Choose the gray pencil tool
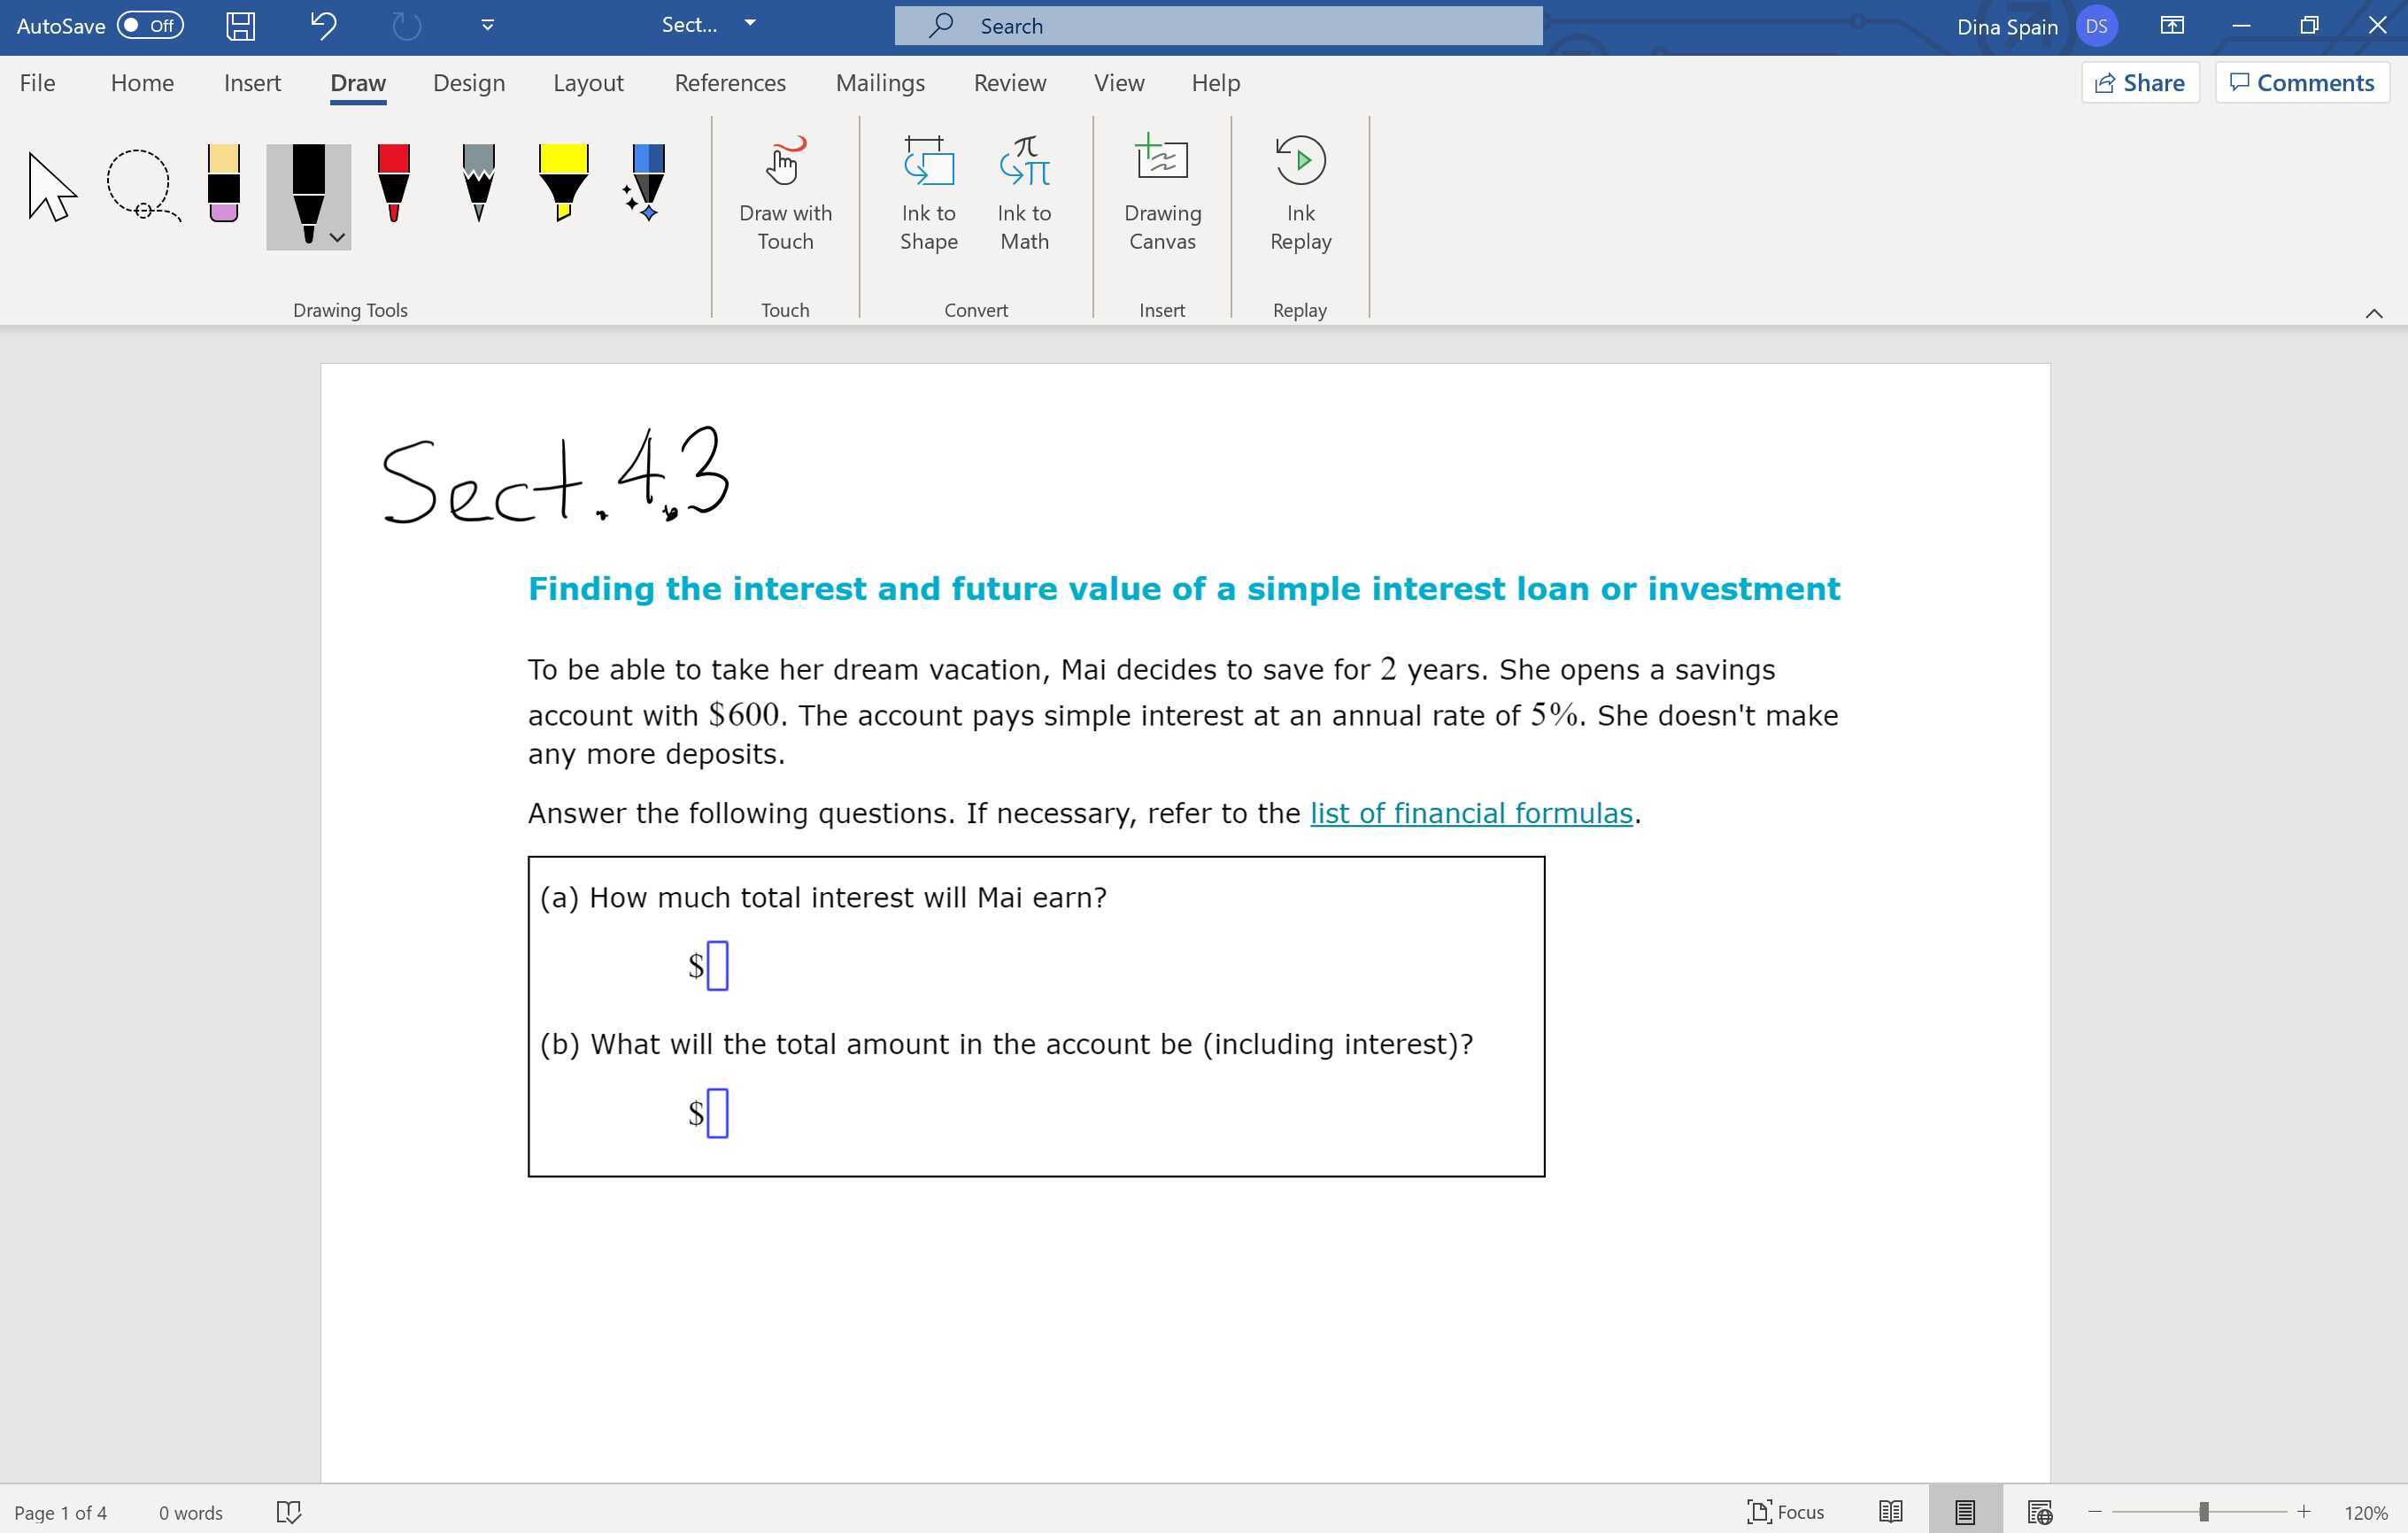The height and width of the screenshot is (1533, 2408). (x=478, y=183)
